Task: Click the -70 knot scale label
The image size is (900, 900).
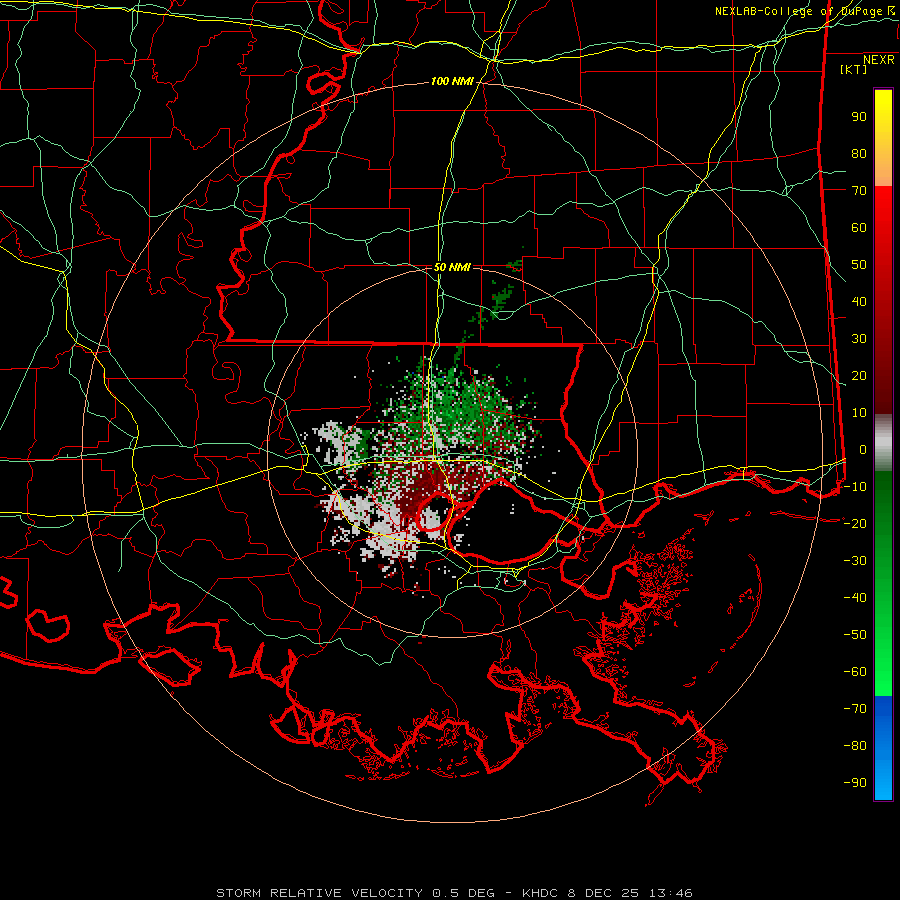Action: (855, 709)
